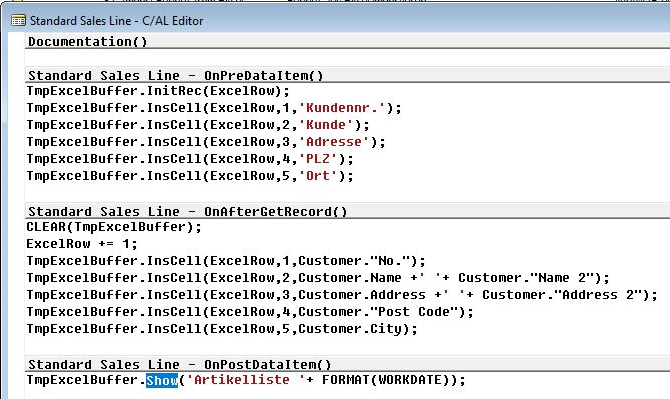Click the 'Artikelliste ' string literal

(246, 380)
